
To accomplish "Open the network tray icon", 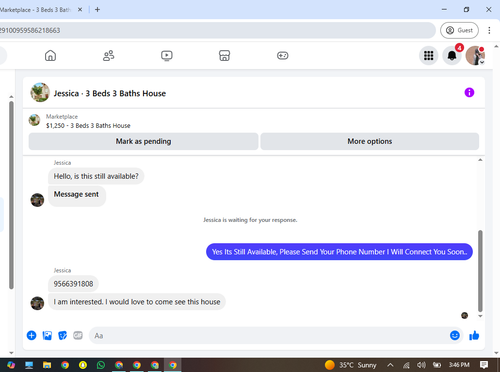I will coord(406,365).
